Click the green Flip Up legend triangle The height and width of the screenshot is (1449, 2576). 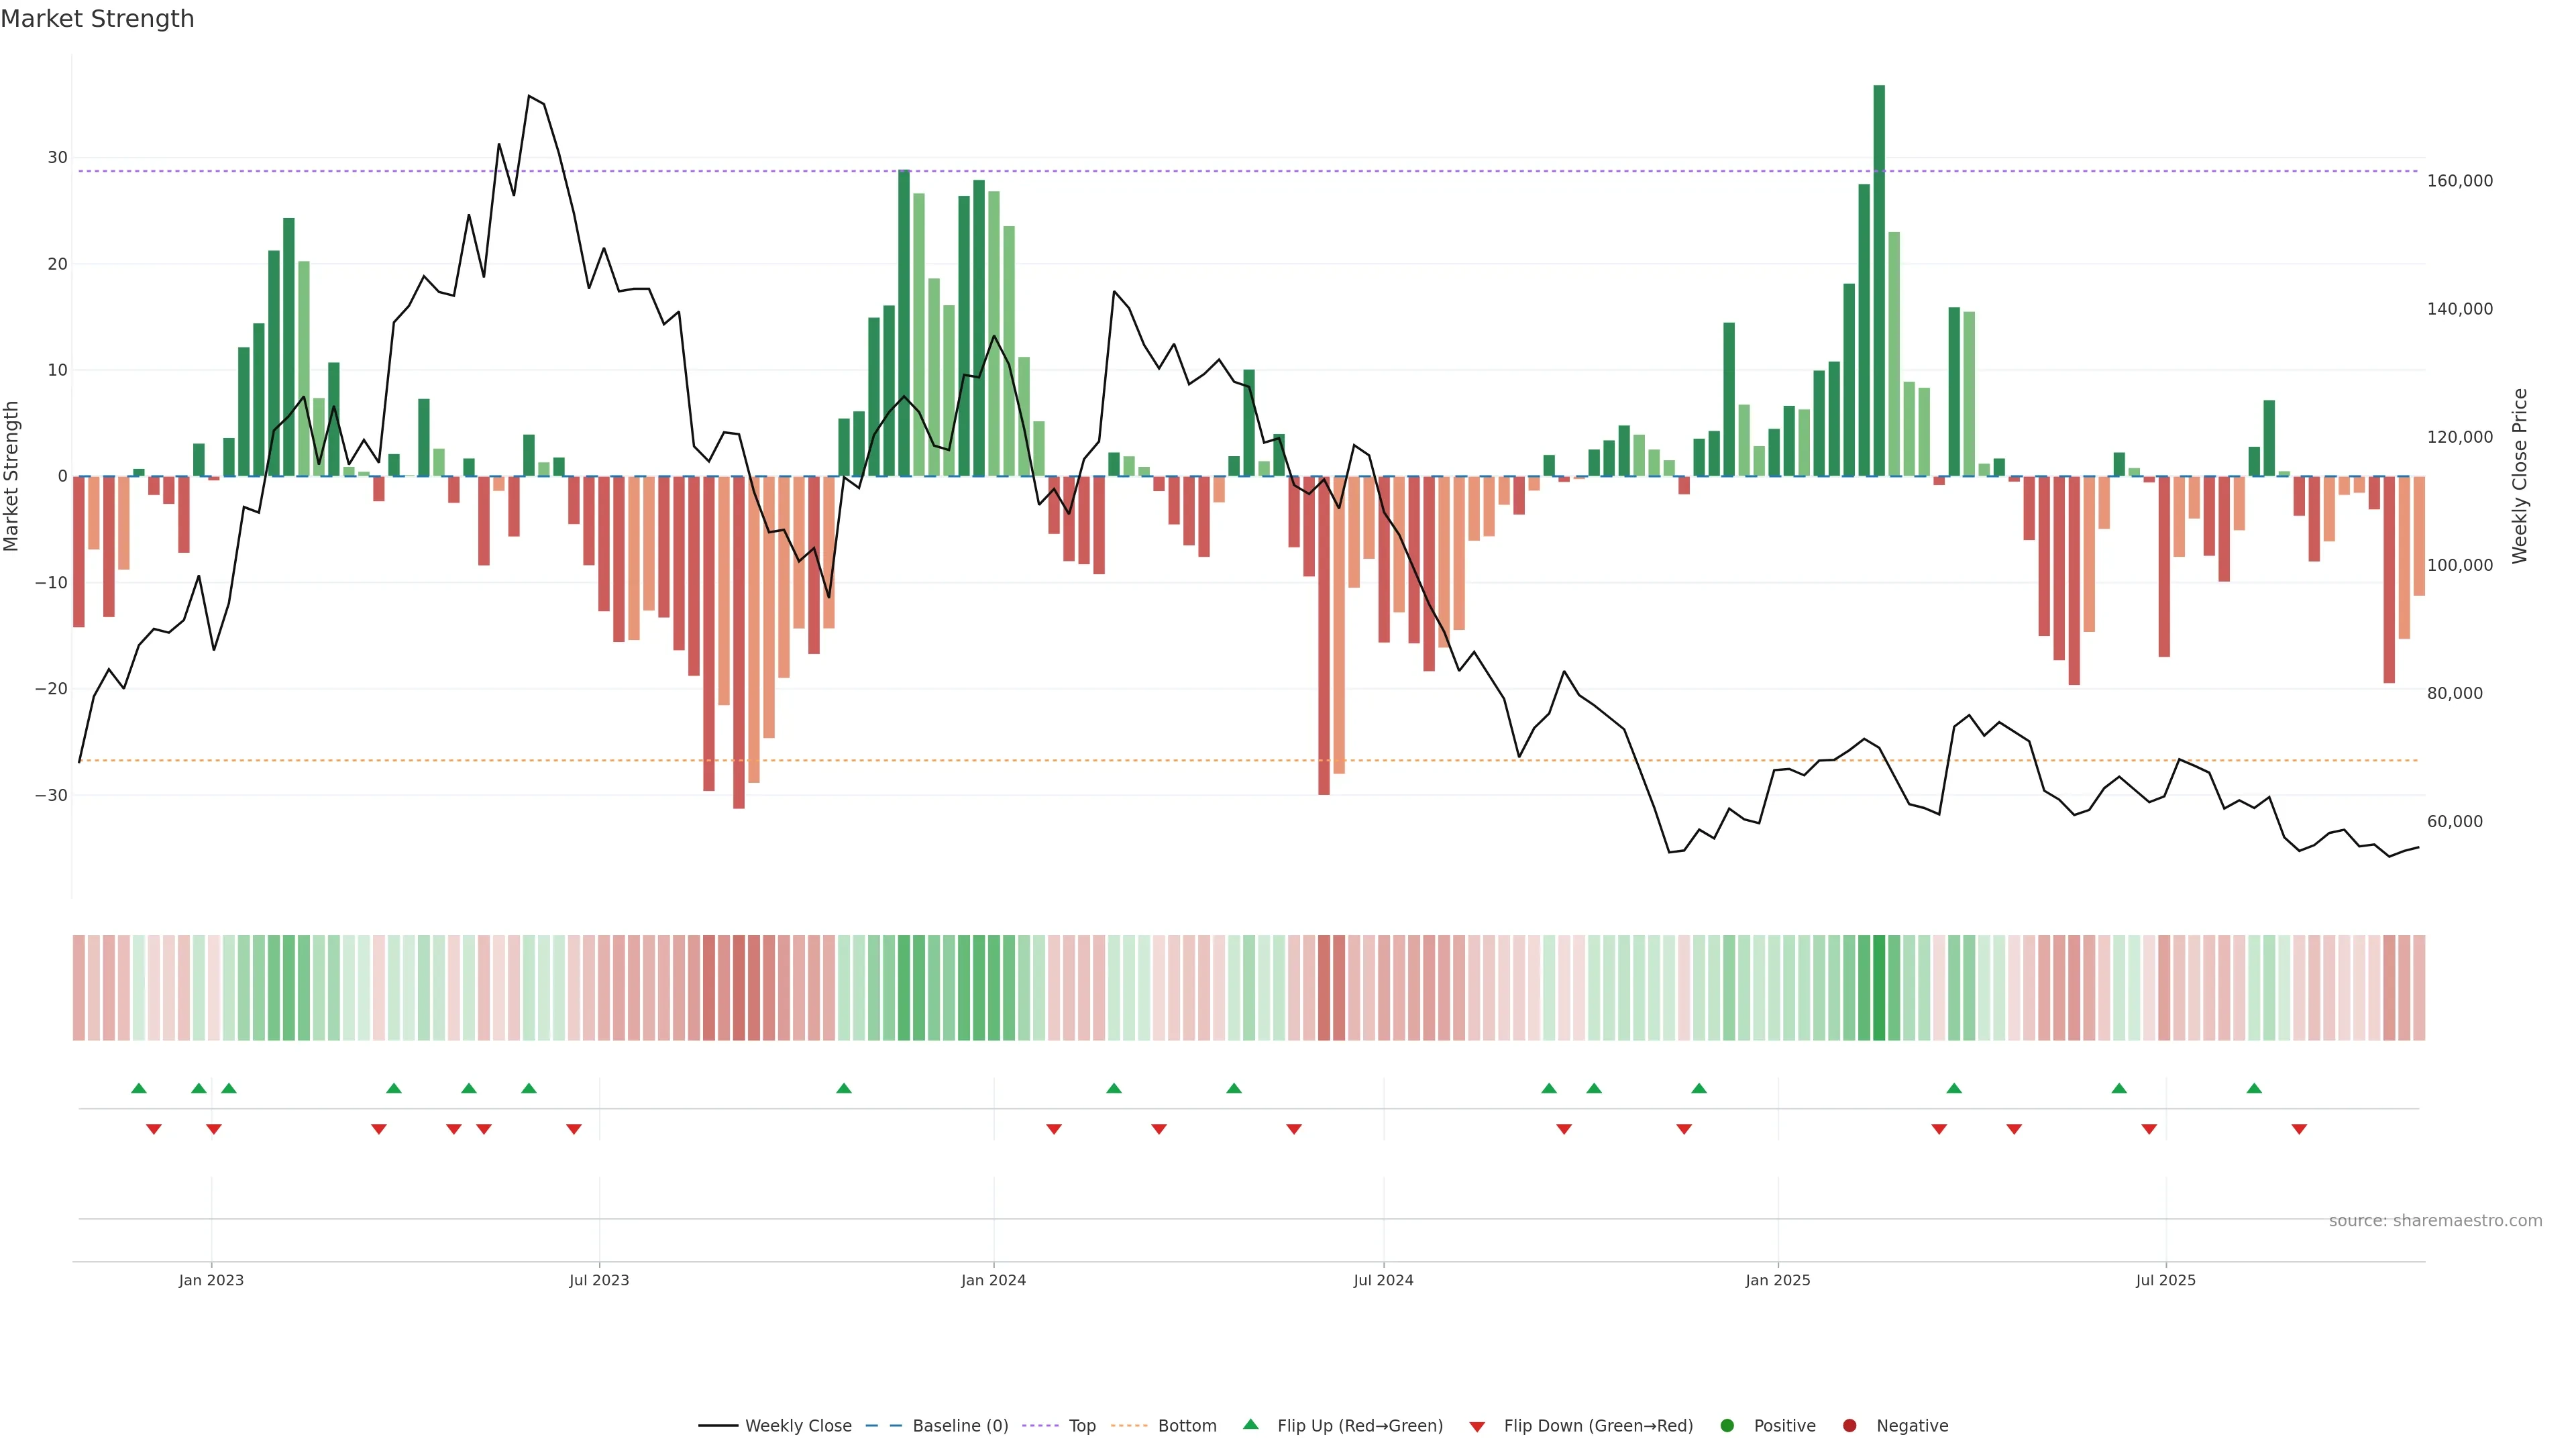(1250, 1424)
